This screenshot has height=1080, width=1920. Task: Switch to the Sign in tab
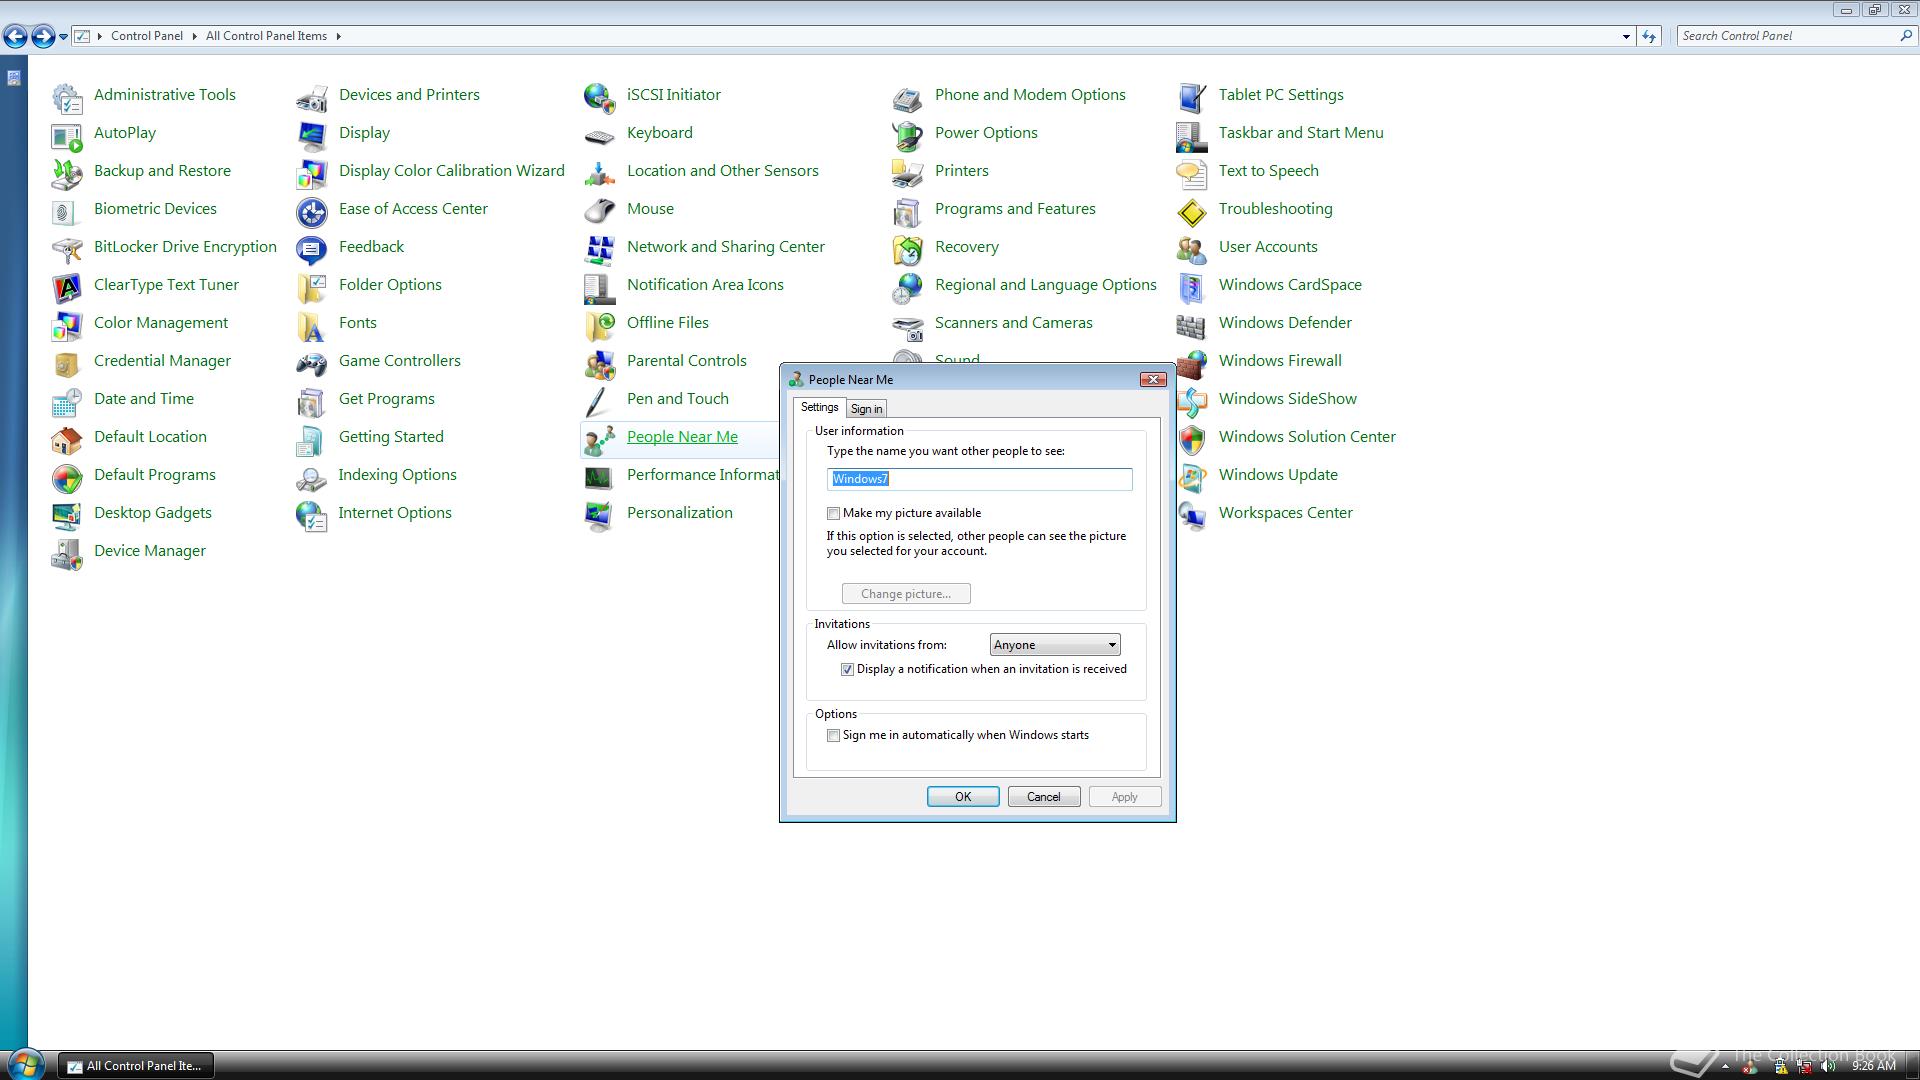[866, 409]
